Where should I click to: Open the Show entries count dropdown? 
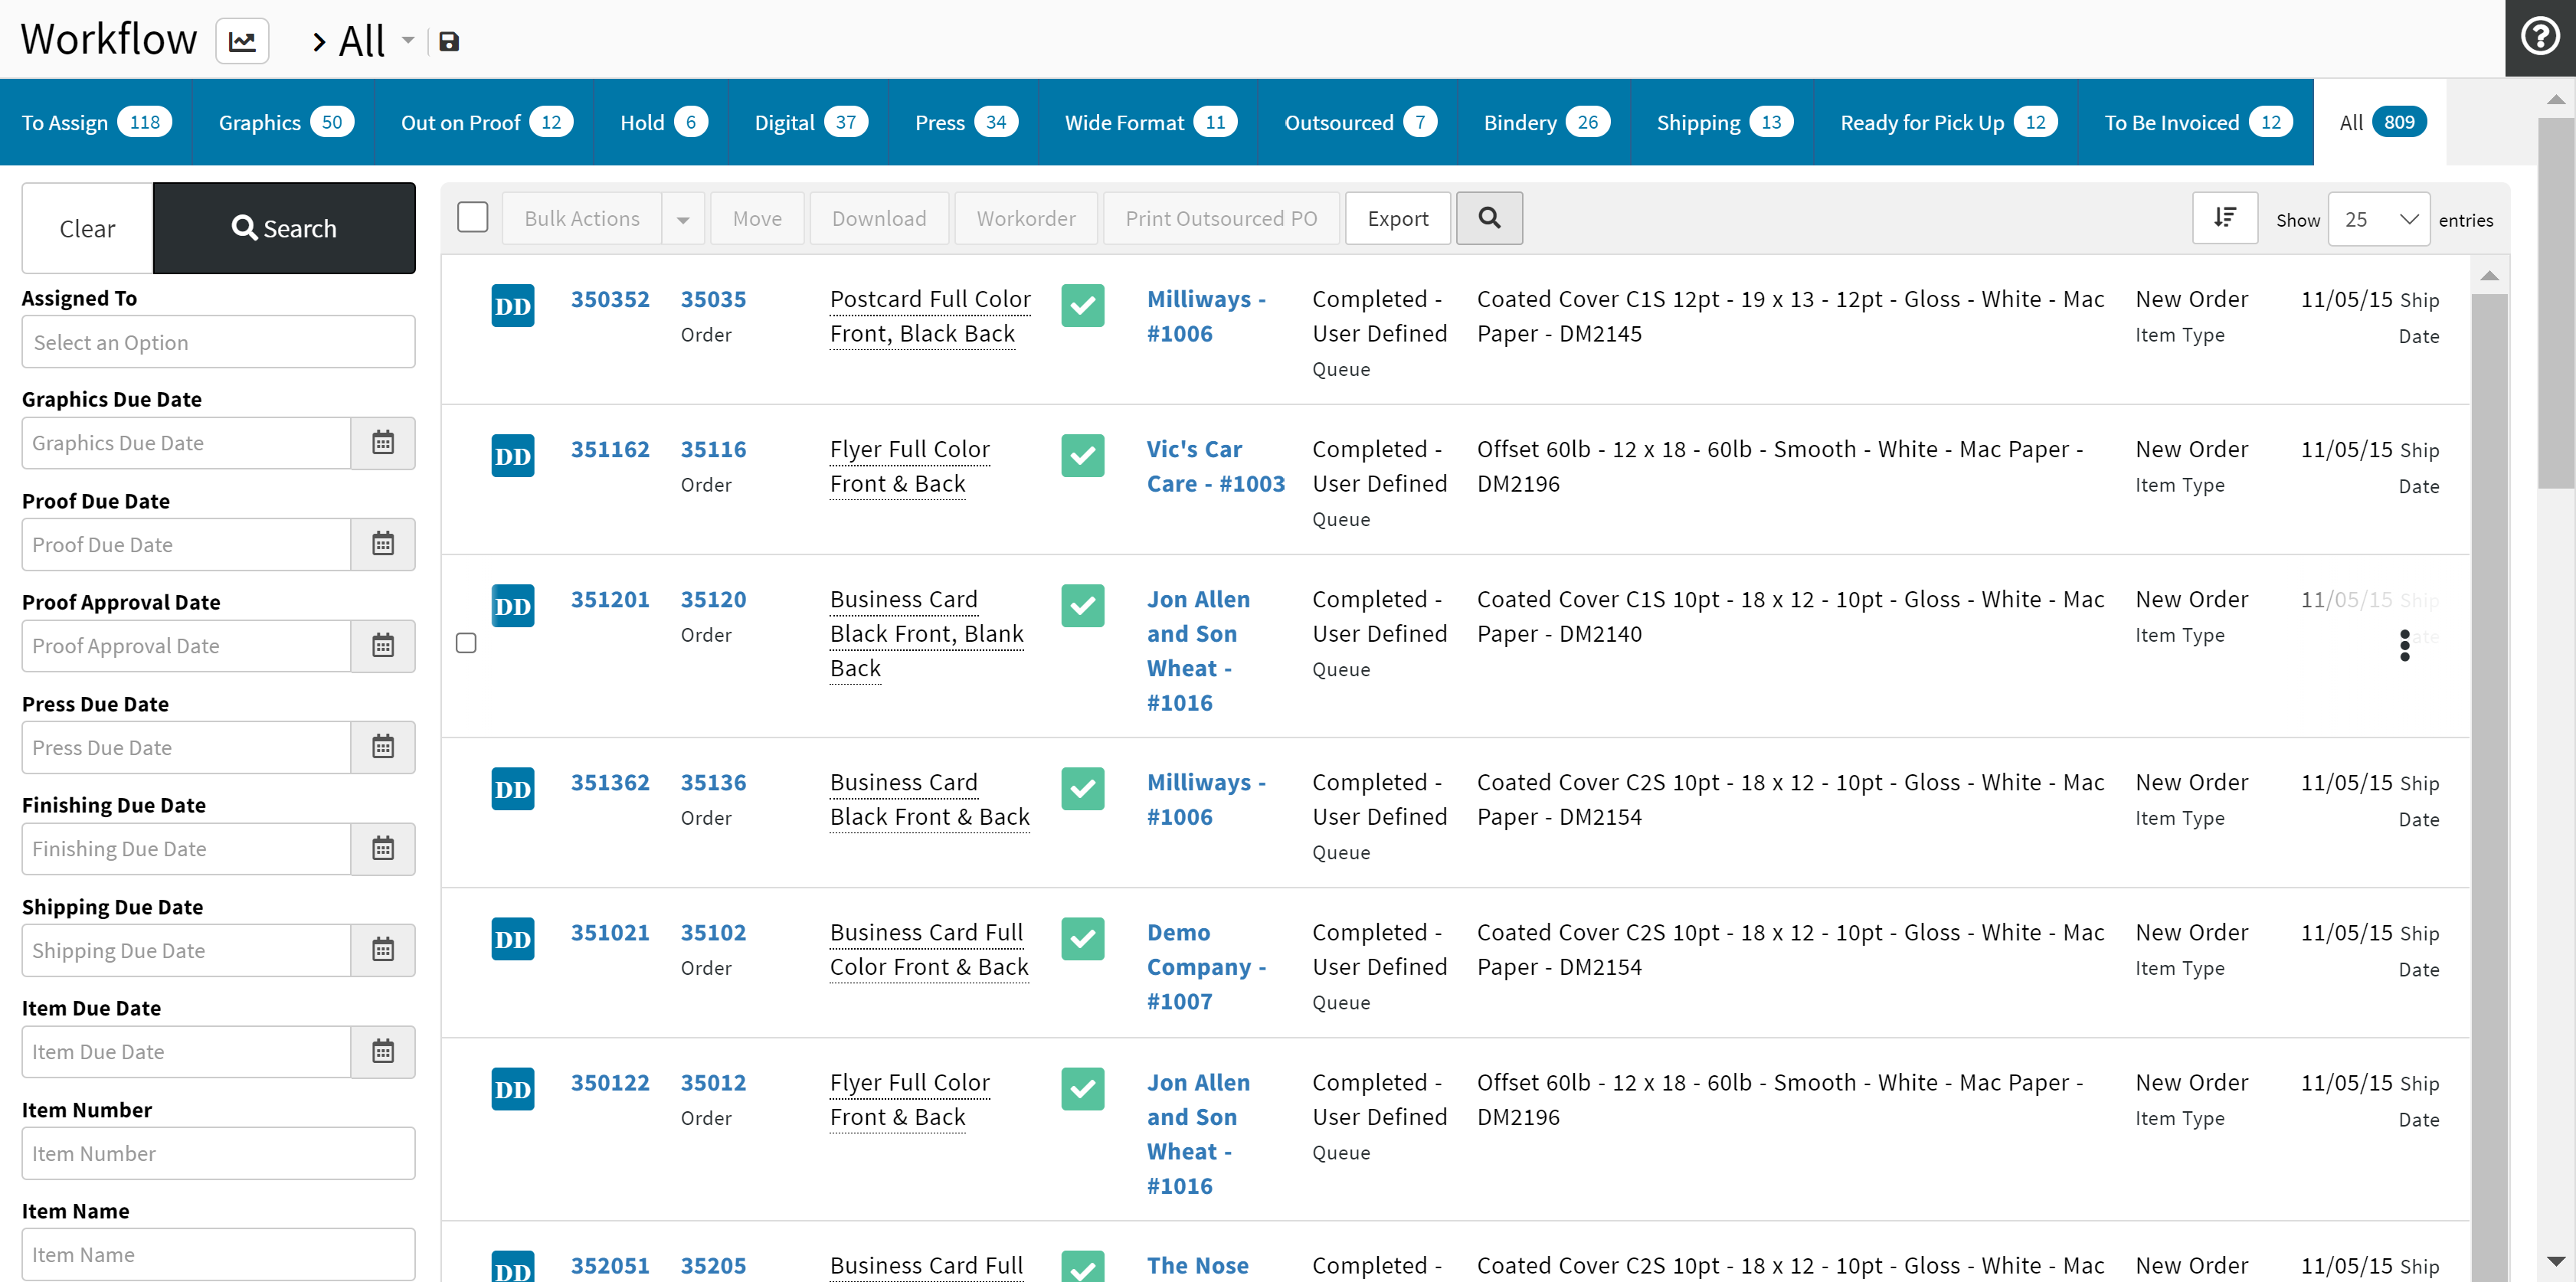pyautogui.click(x=2379, y=219)
